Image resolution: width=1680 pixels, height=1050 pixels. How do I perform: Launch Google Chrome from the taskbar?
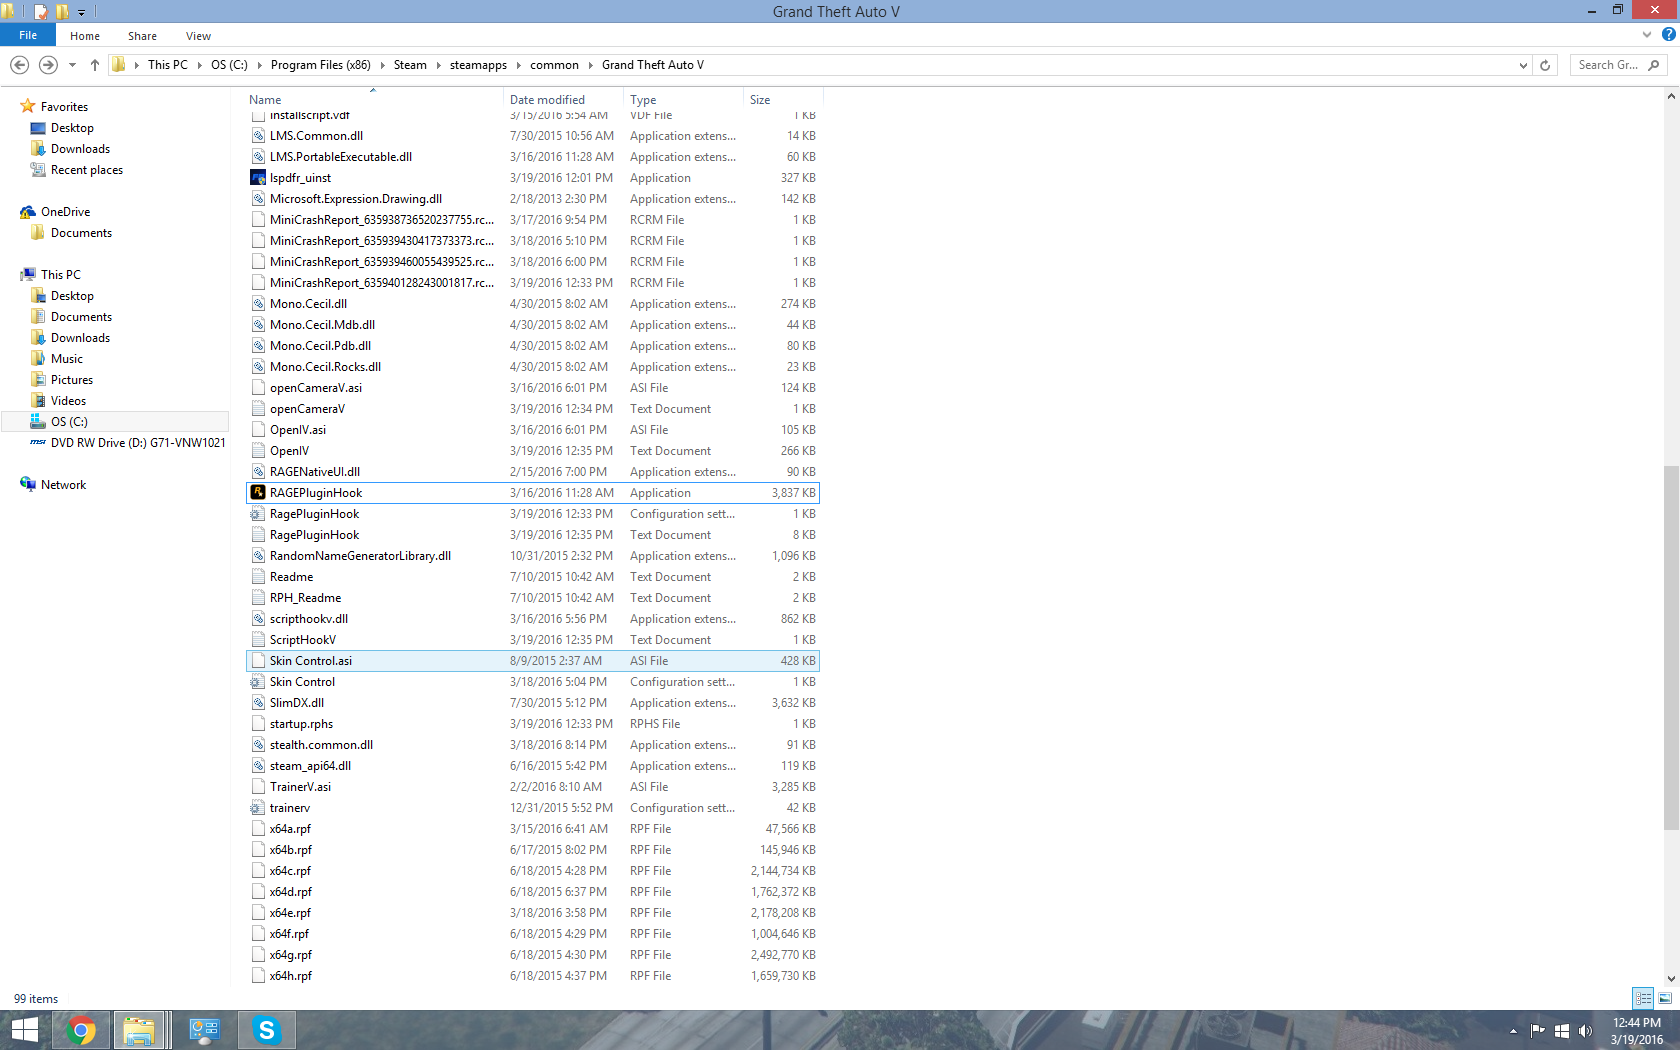click(81, 1030)
